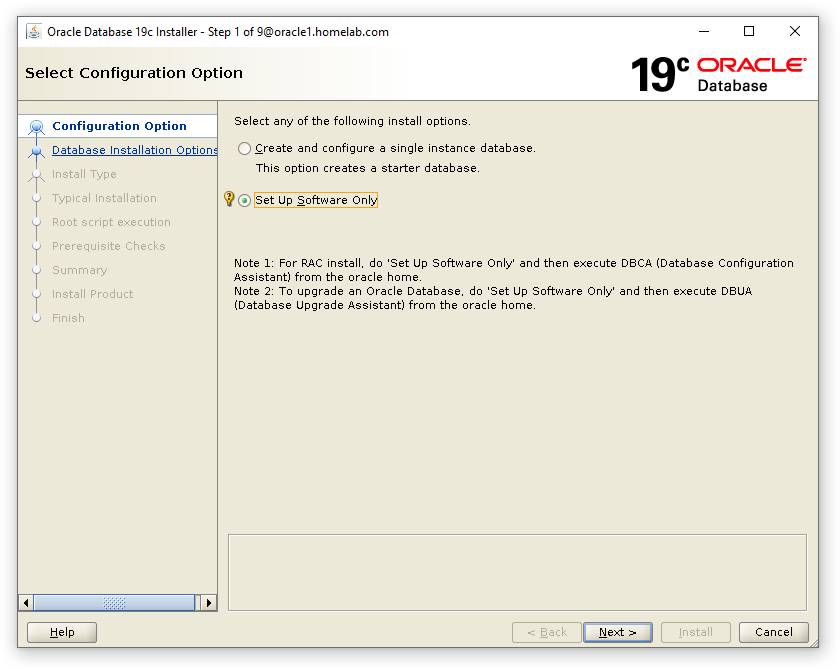Click the Install Type step circle
This screenshot has height=670, width=840.
click(x=36, y=174)
